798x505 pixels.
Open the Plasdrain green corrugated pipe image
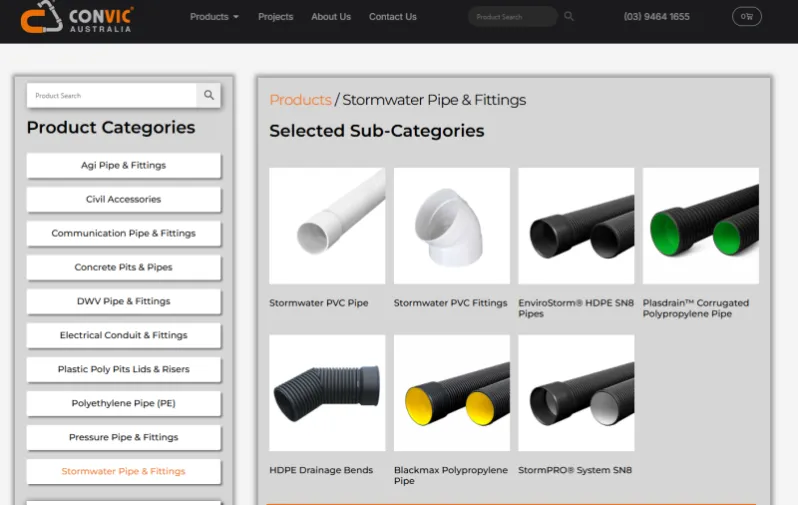(x=701, y=226)
